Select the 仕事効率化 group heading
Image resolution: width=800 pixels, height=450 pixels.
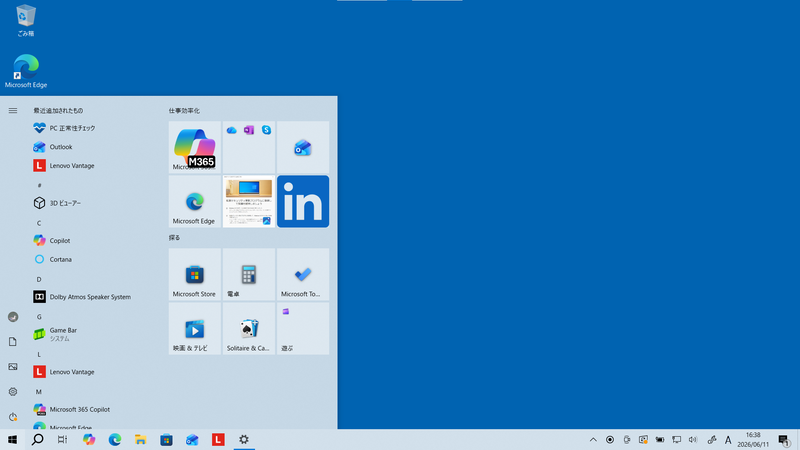(x=184, y=111)
